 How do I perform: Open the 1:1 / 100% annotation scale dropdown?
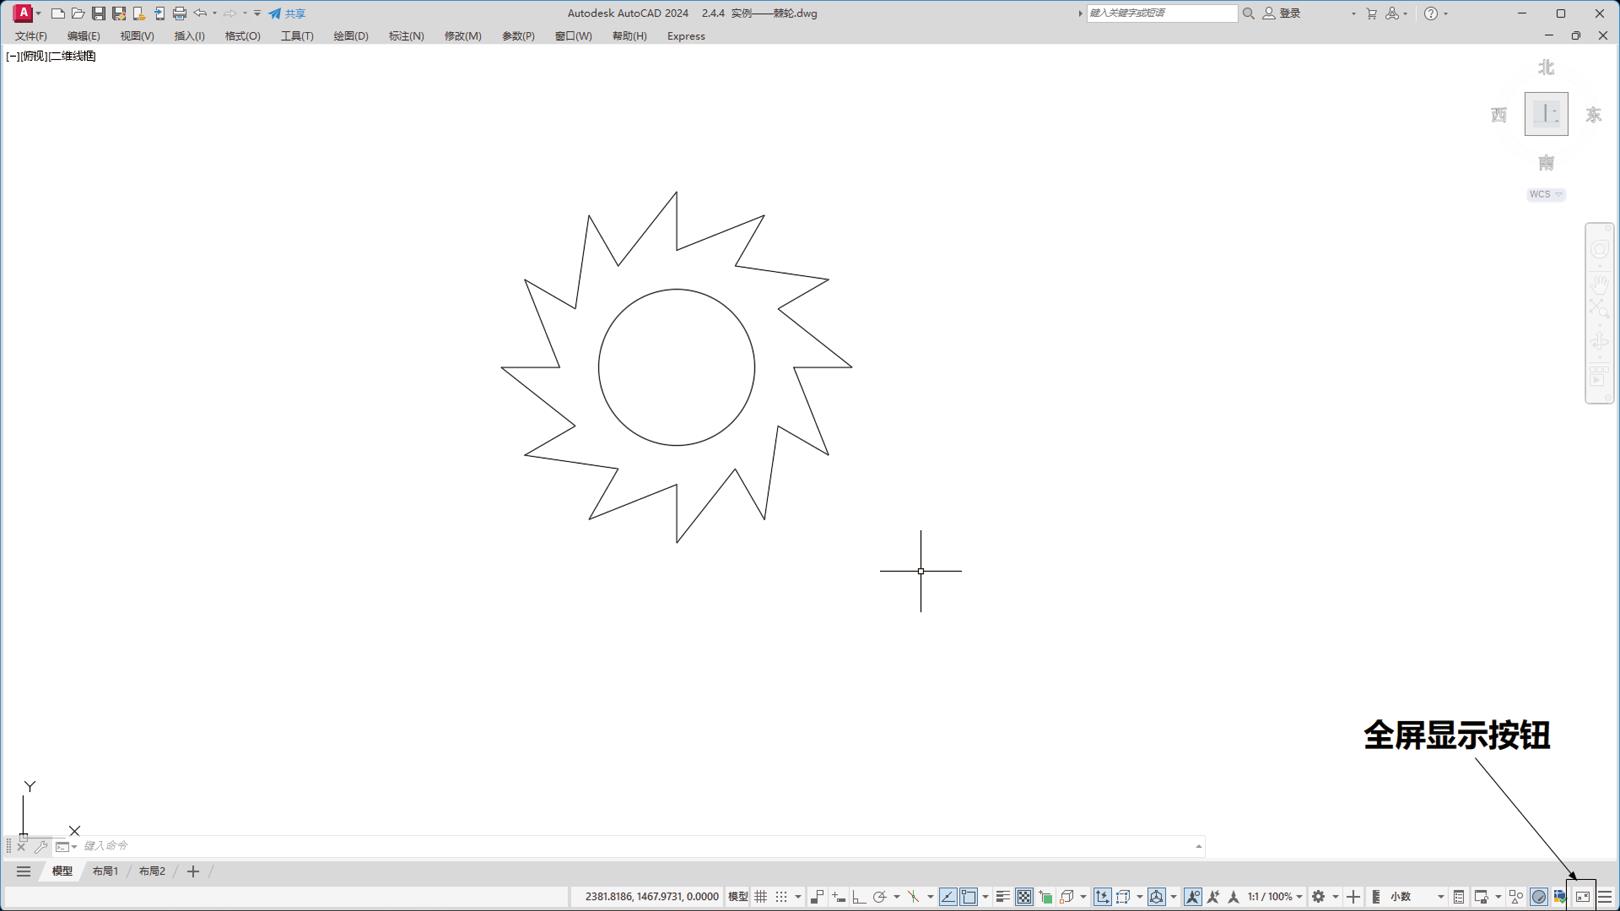tap(1274, 897)
